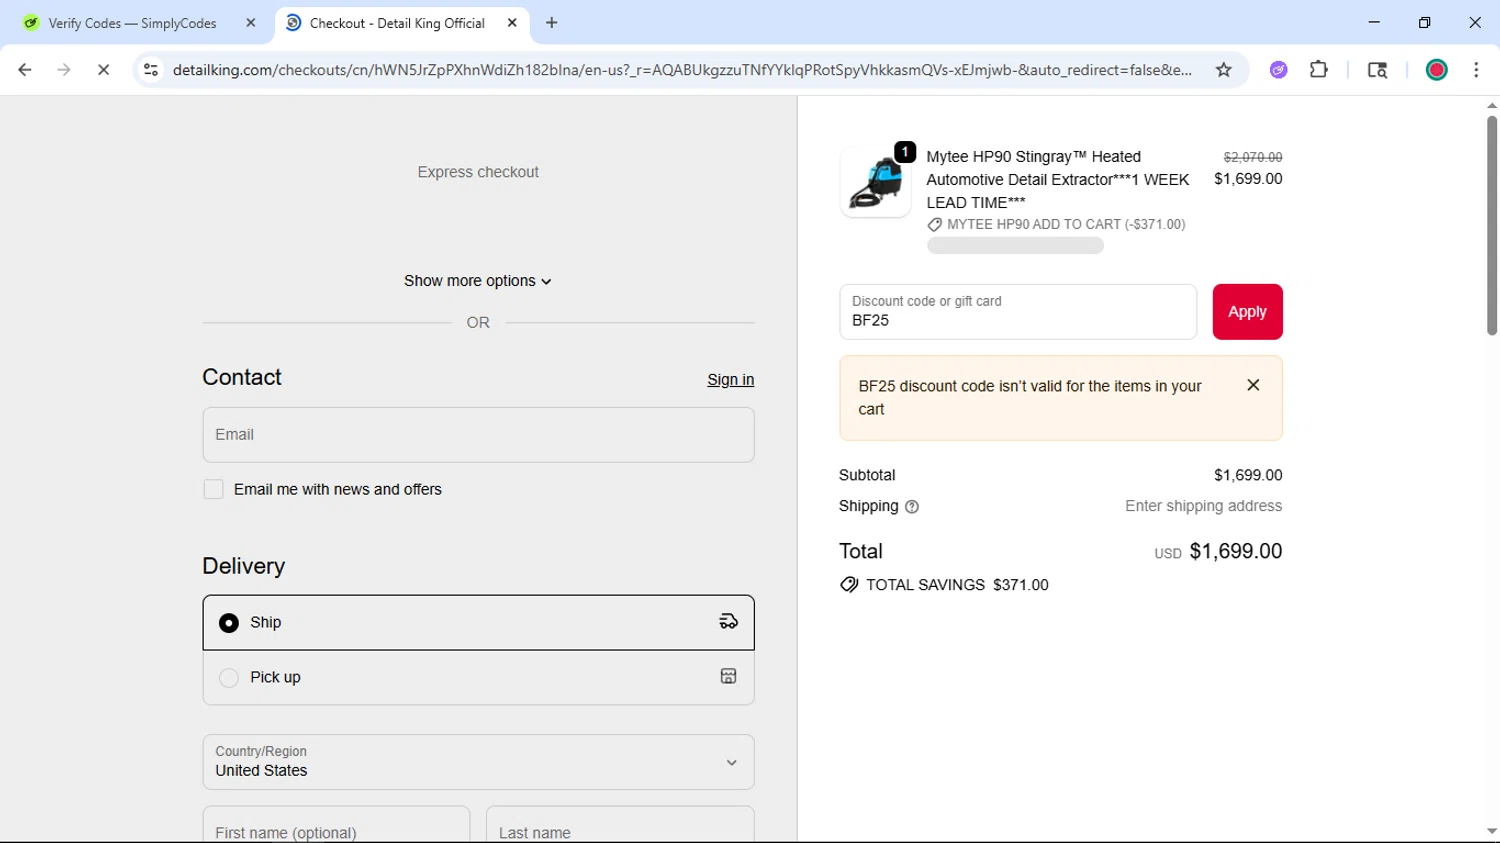This screenshot has width=1500, height=843.
Task: Open Chrome three-dot menu
Action: (x=1476, y=70)
